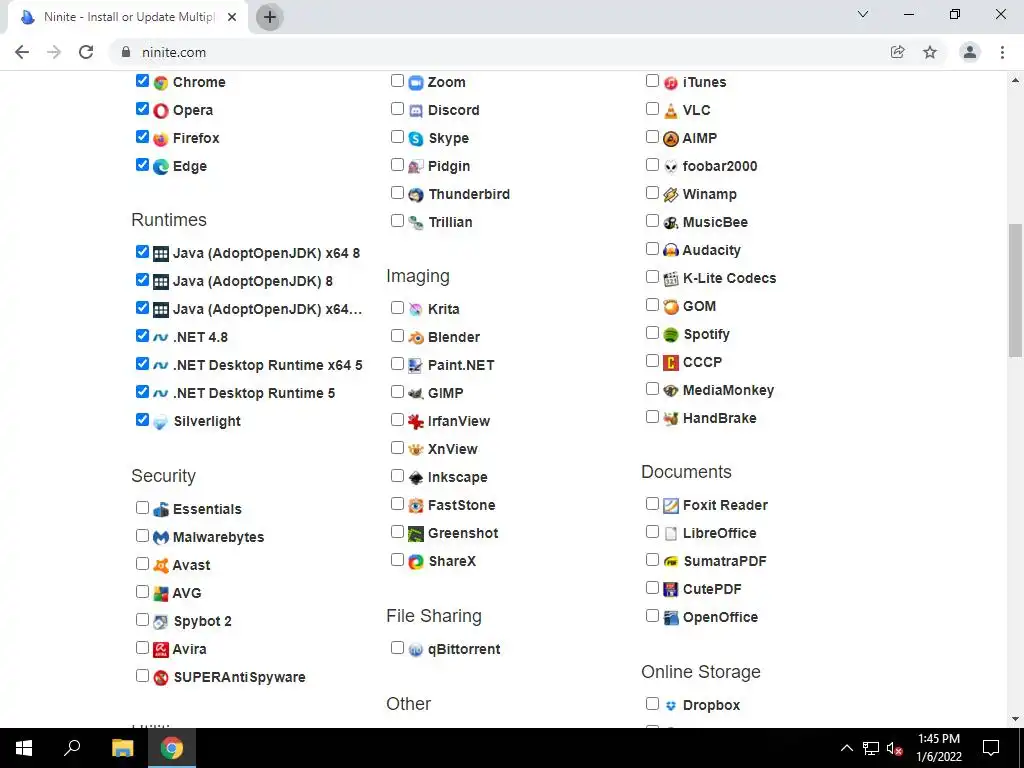Click the Discord app icon
The image size is (1024, 768).
point(416,110)
